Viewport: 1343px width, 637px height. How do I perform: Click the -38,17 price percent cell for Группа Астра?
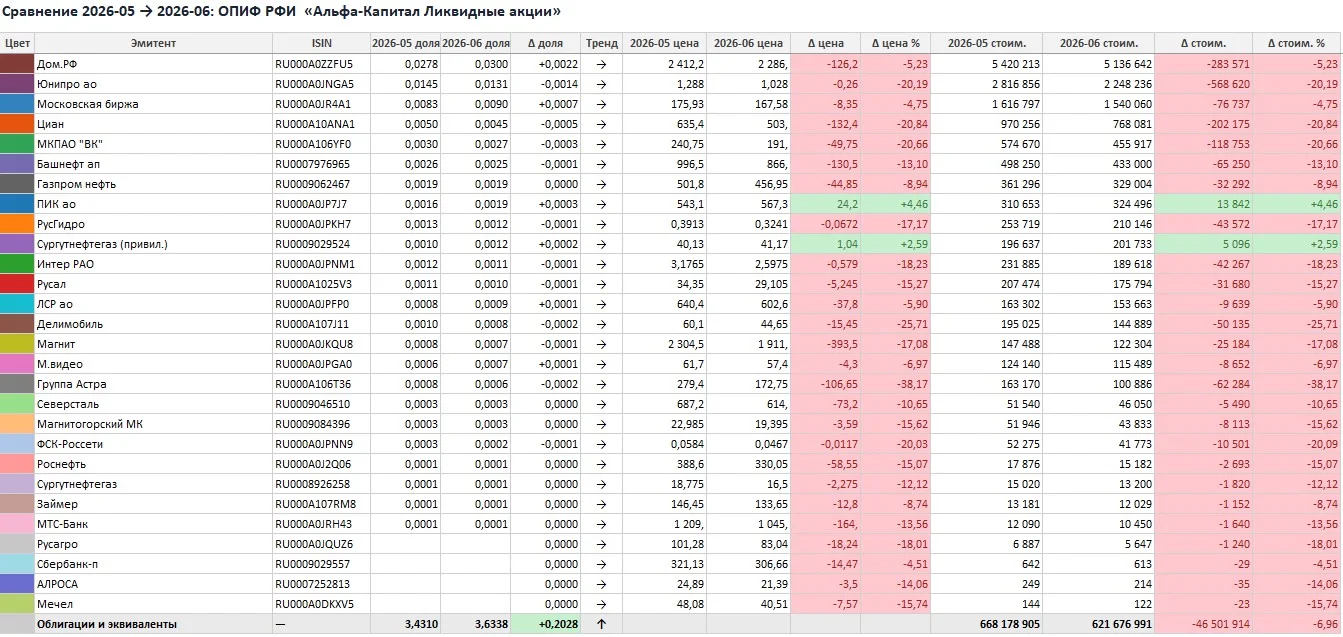pos(895,384)
